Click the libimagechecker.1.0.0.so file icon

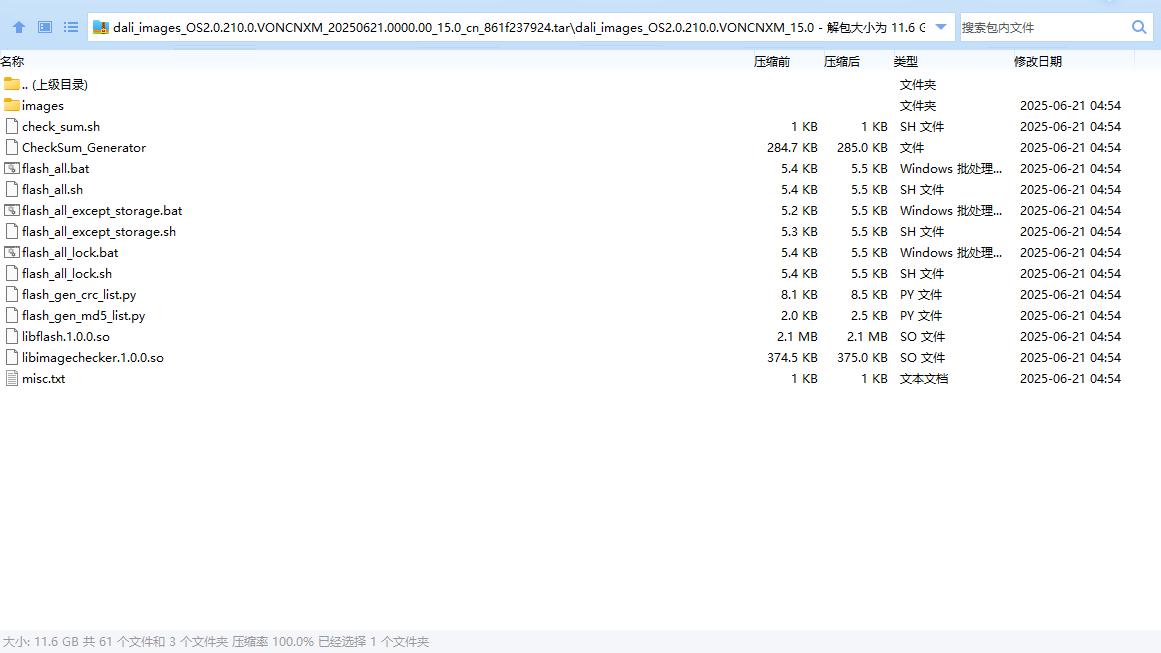[x=12, y=357]
